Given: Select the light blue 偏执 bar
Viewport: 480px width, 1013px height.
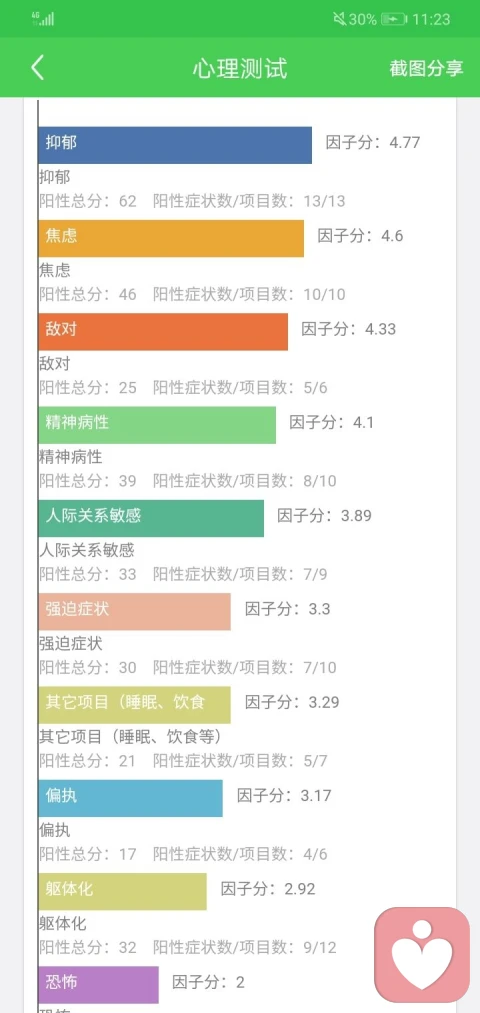Looking at the screenshot, I should (x=130, y=799).
